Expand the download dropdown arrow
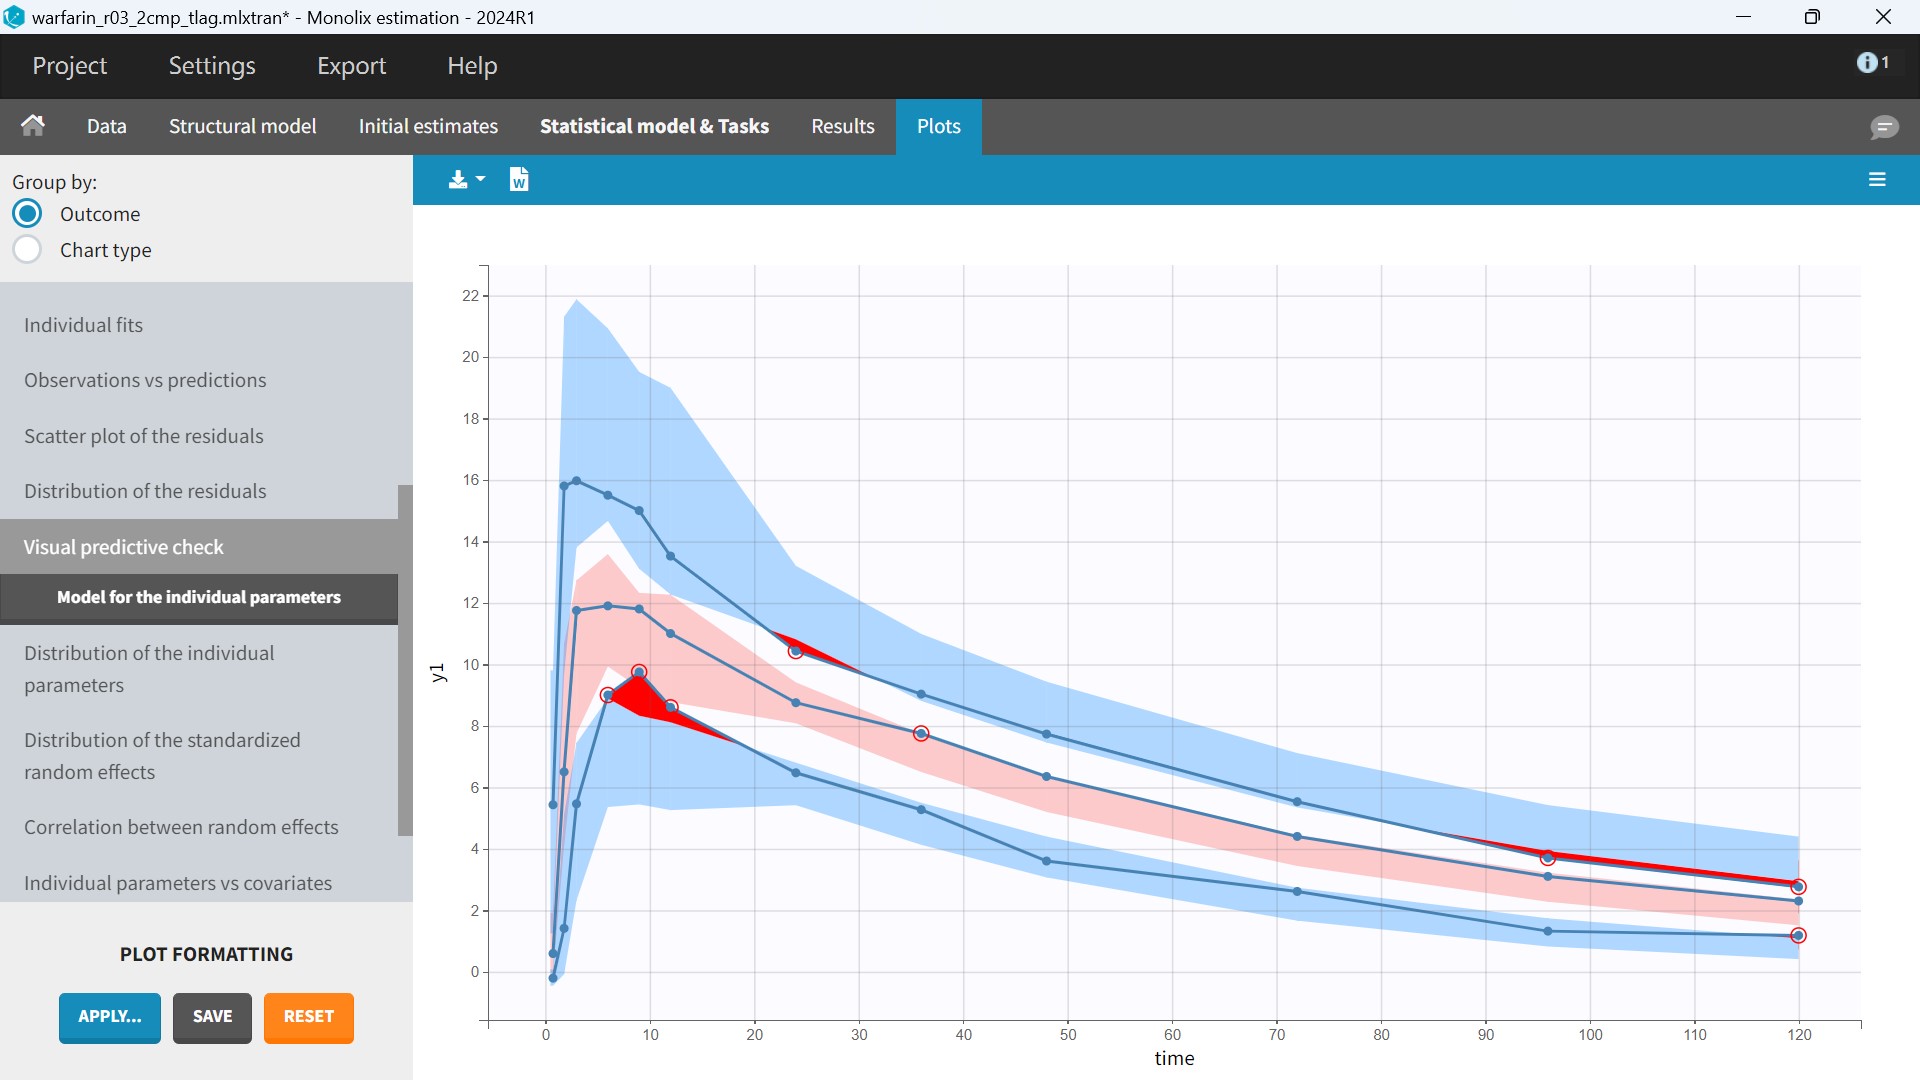Image resolution: width=1920 pixels, height=1080 pixels. click(x=481, y=180)
